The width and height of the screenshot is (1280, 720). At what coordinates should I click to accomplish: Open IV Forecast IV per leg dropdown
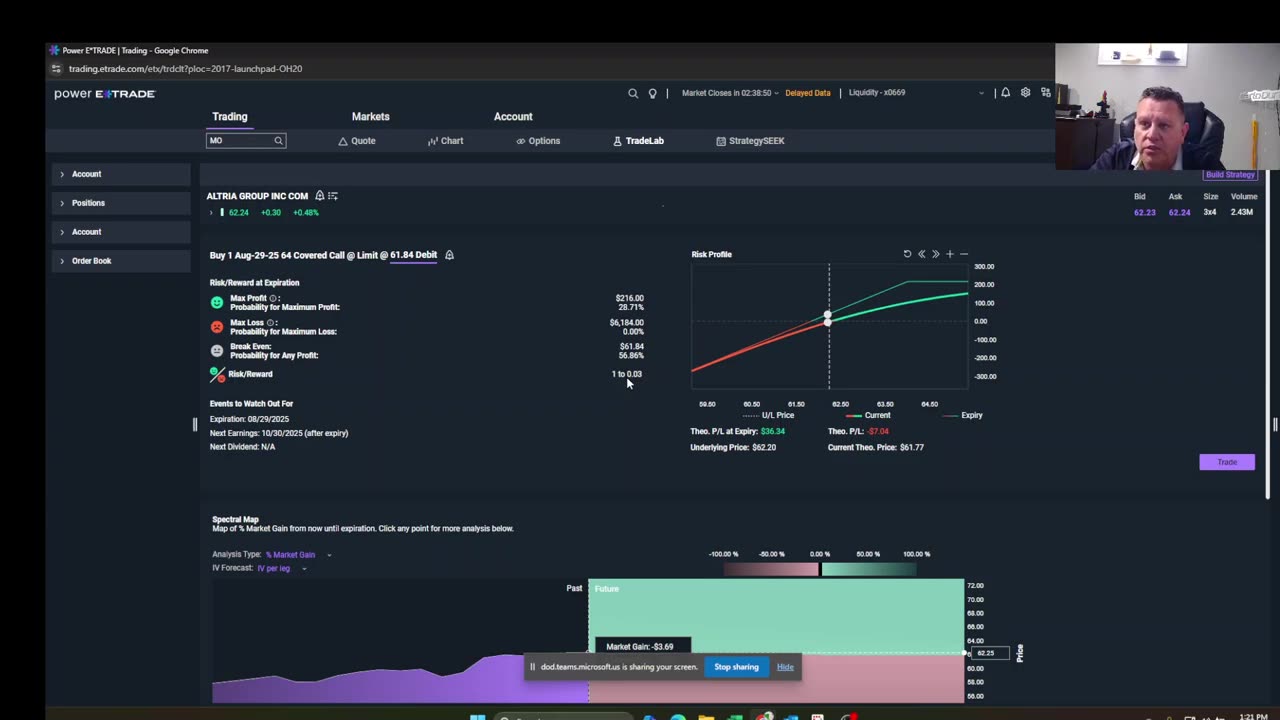(281, 568)
